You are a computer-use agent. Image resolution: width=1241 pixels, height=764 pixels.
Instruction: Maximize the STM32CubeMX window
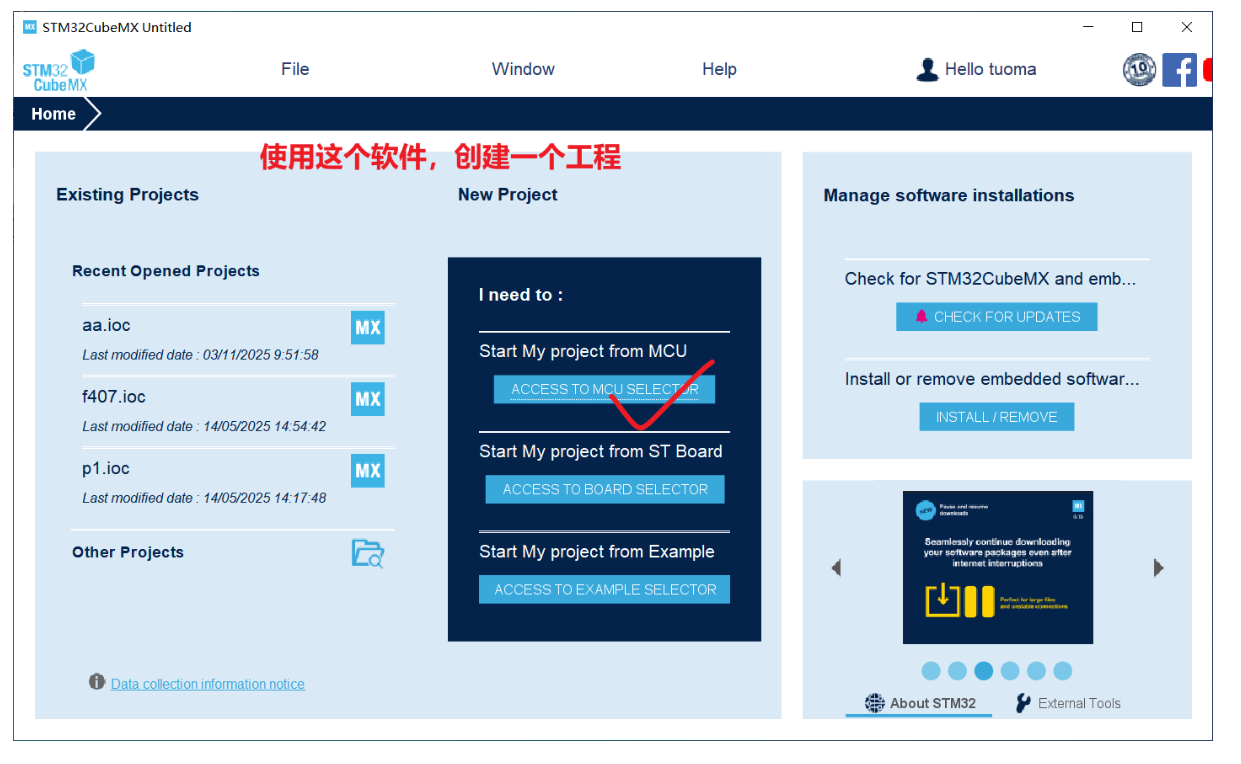coord(1137,27)
